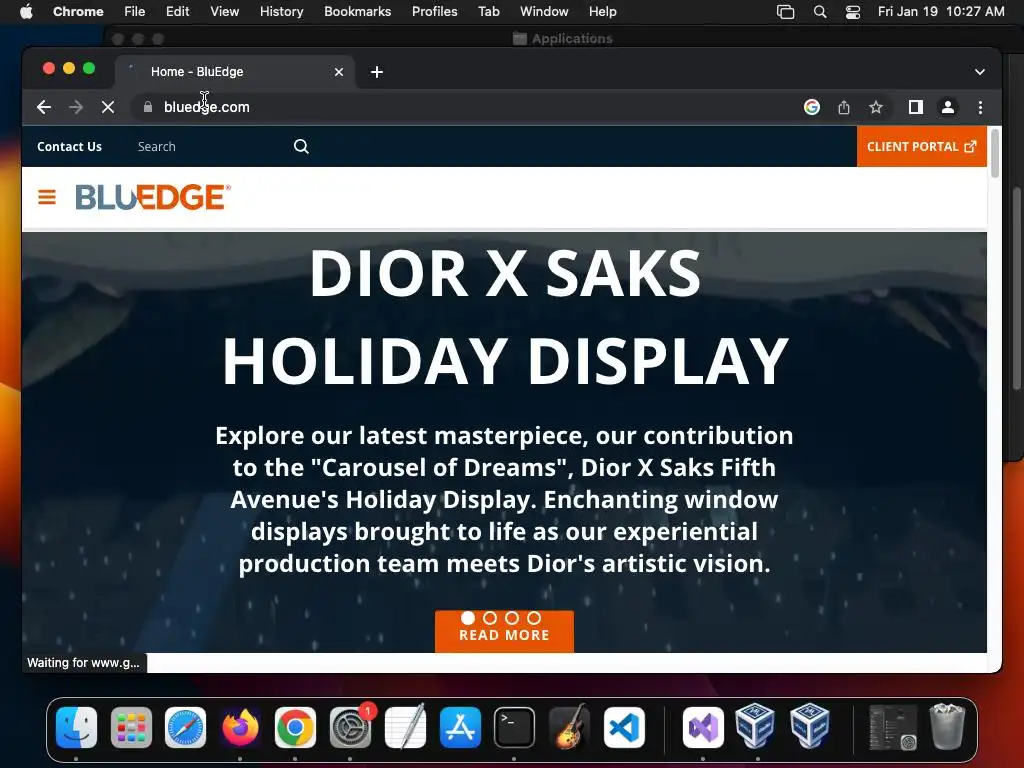Bookmark this page with the star icon
The width and height of the screenshot is (1024, 768).
pyautogui.click(x=876, y=107)
